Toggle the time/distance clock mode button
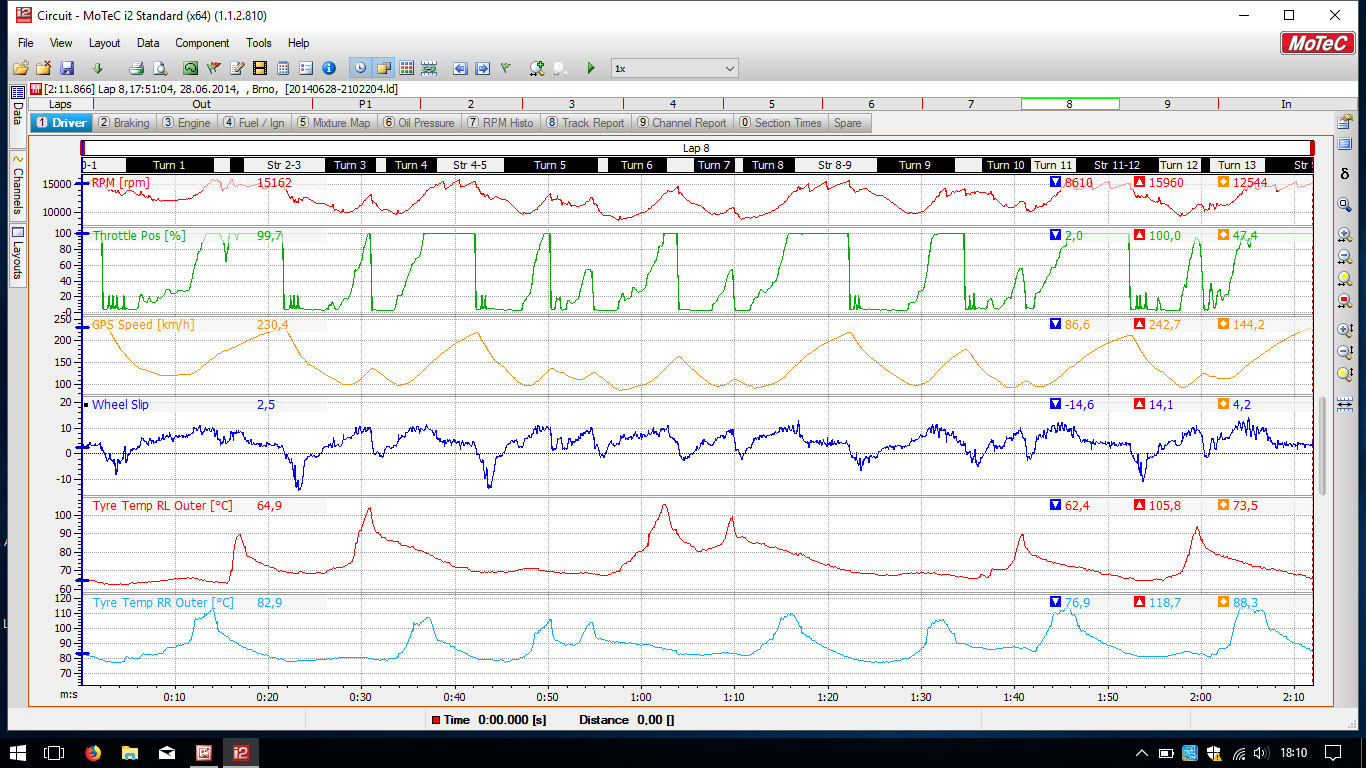This screenshot has height=768, width=1366. point(359,68)
